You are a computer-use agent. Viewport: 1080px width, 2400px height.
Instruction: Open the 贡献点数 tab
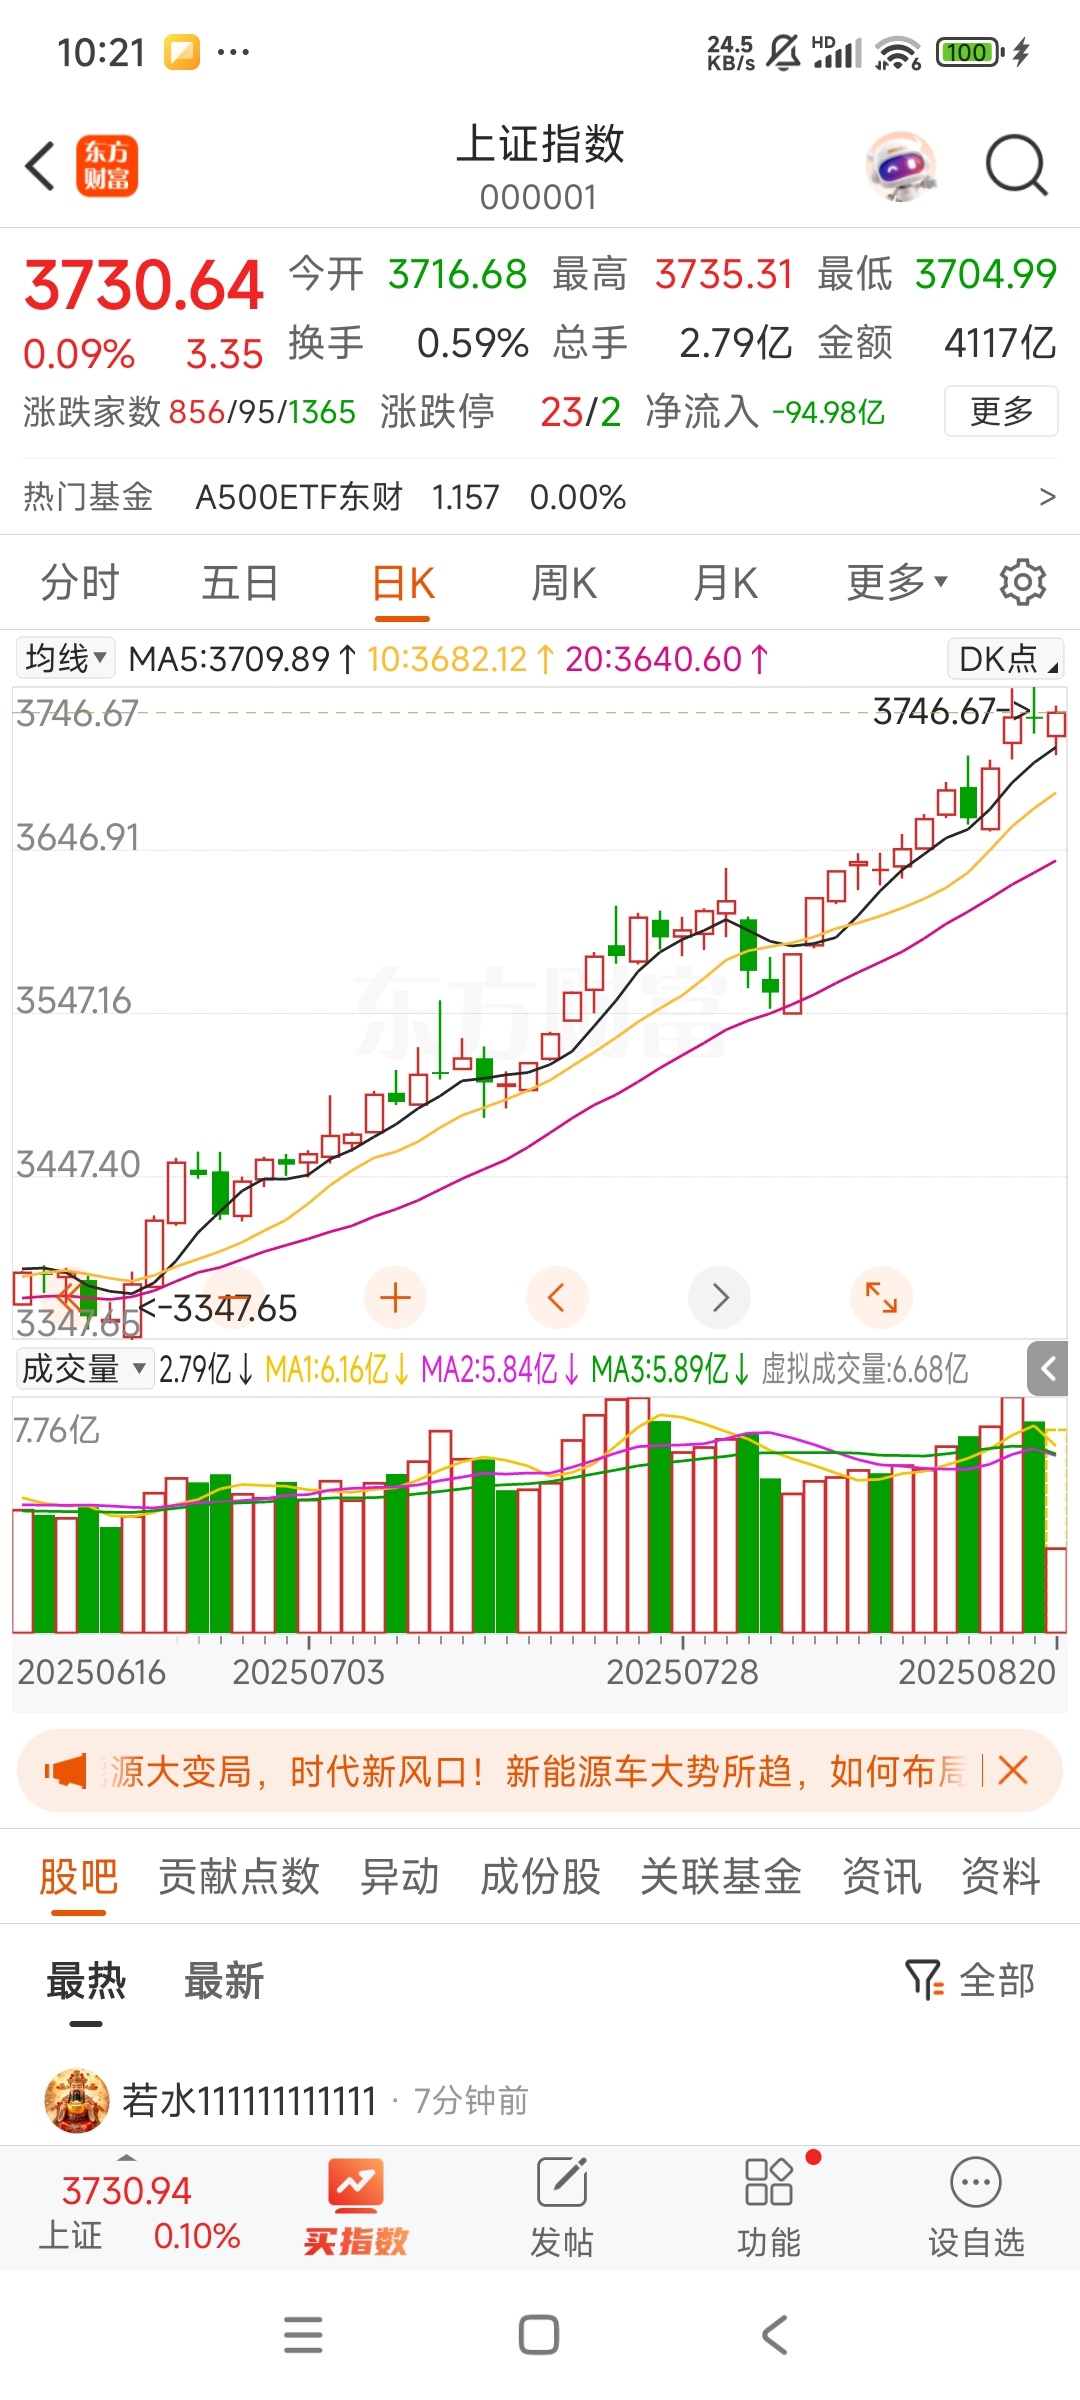click(x=239, y=1877)
